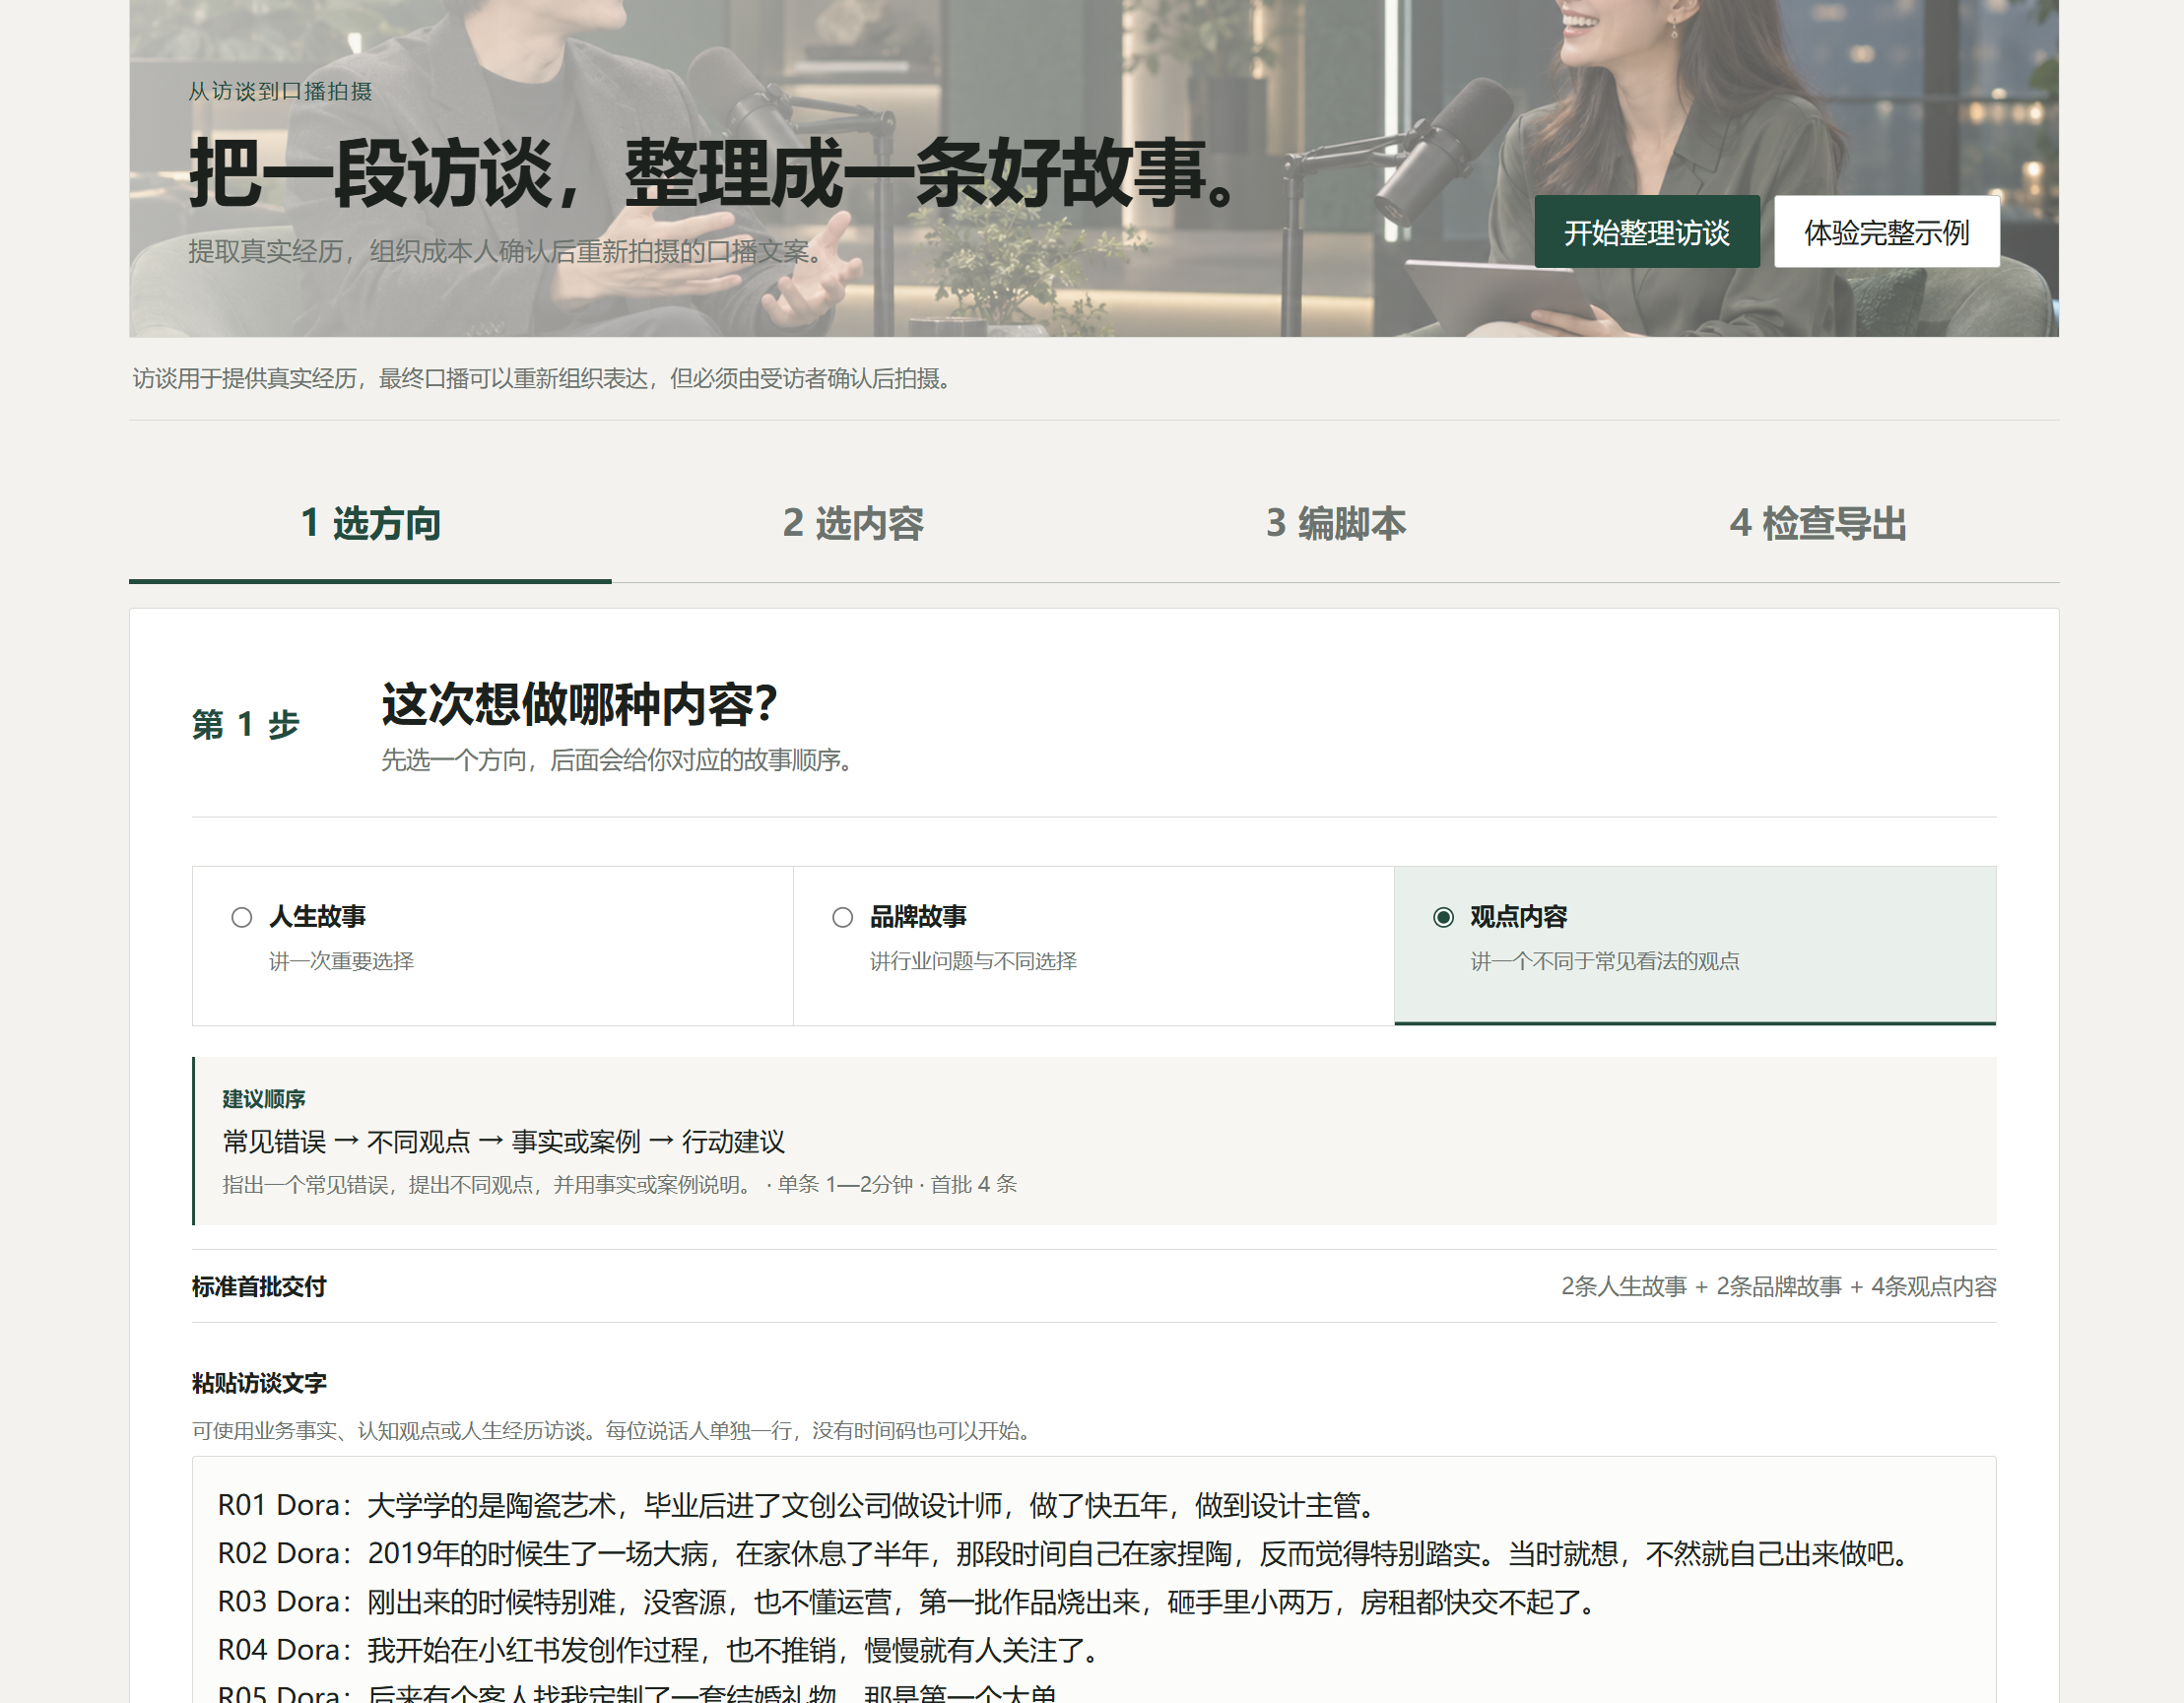2184x1703 pixels.
Task: Click the 2条人生故事 + 2条品牌故事 summary text
Action: tap(1778, 1286)
